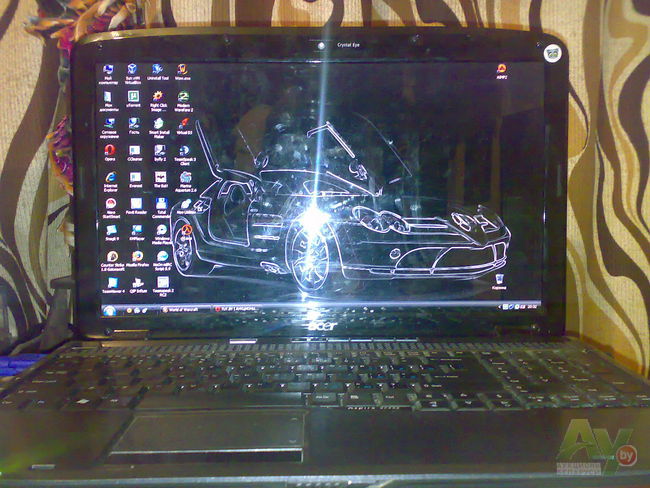
Task: Open The Bat! mail client icon
Action: tap(159, 177)
